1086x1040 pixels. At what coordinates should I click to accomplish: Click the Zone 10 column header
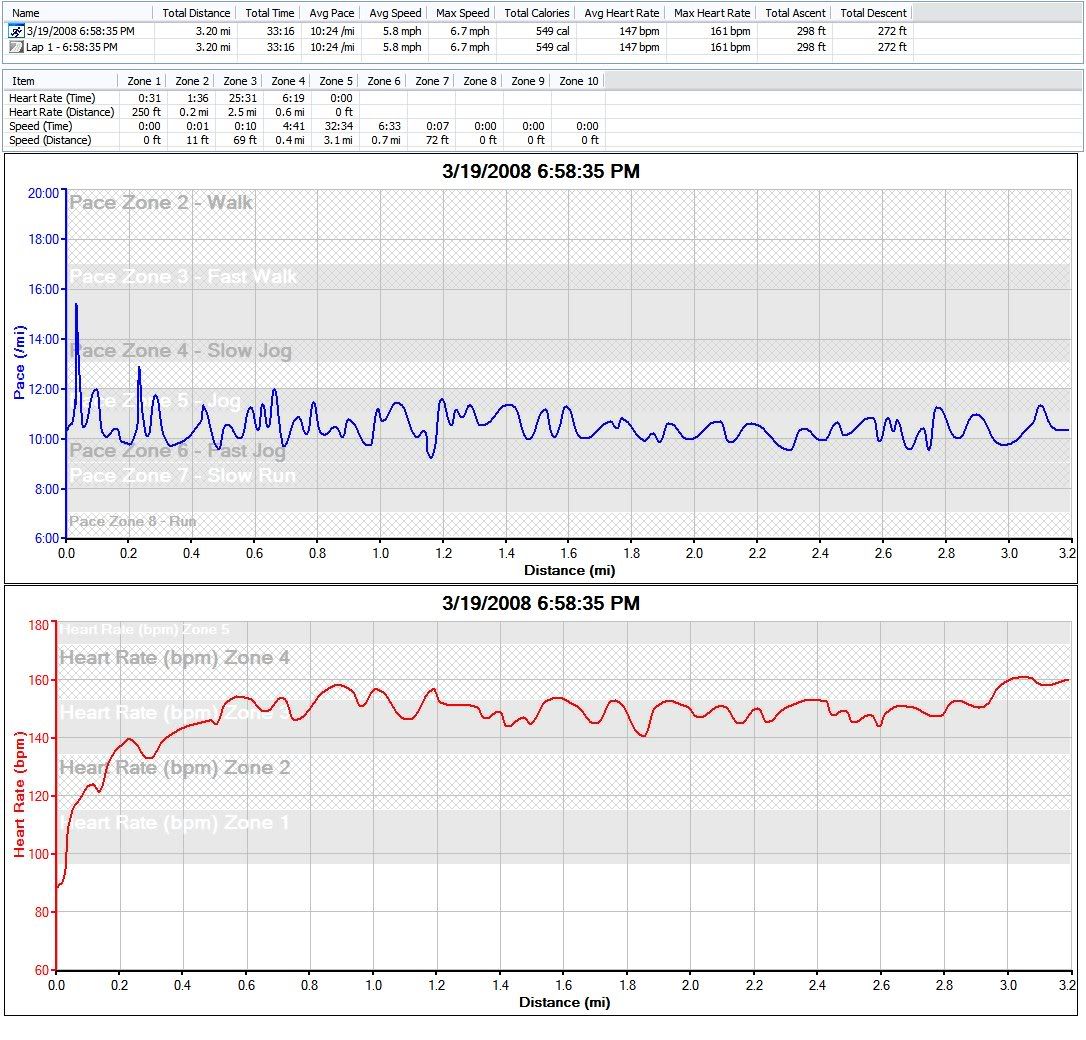point(579,81)
